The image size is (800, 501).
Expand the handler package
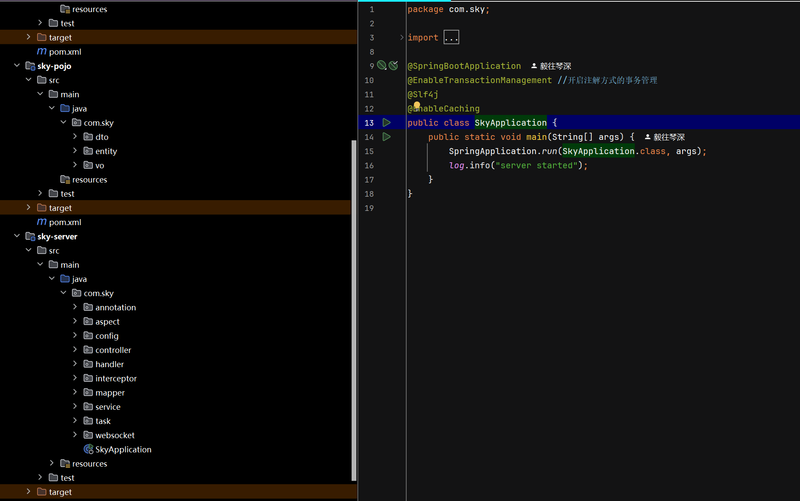(75, 364)
